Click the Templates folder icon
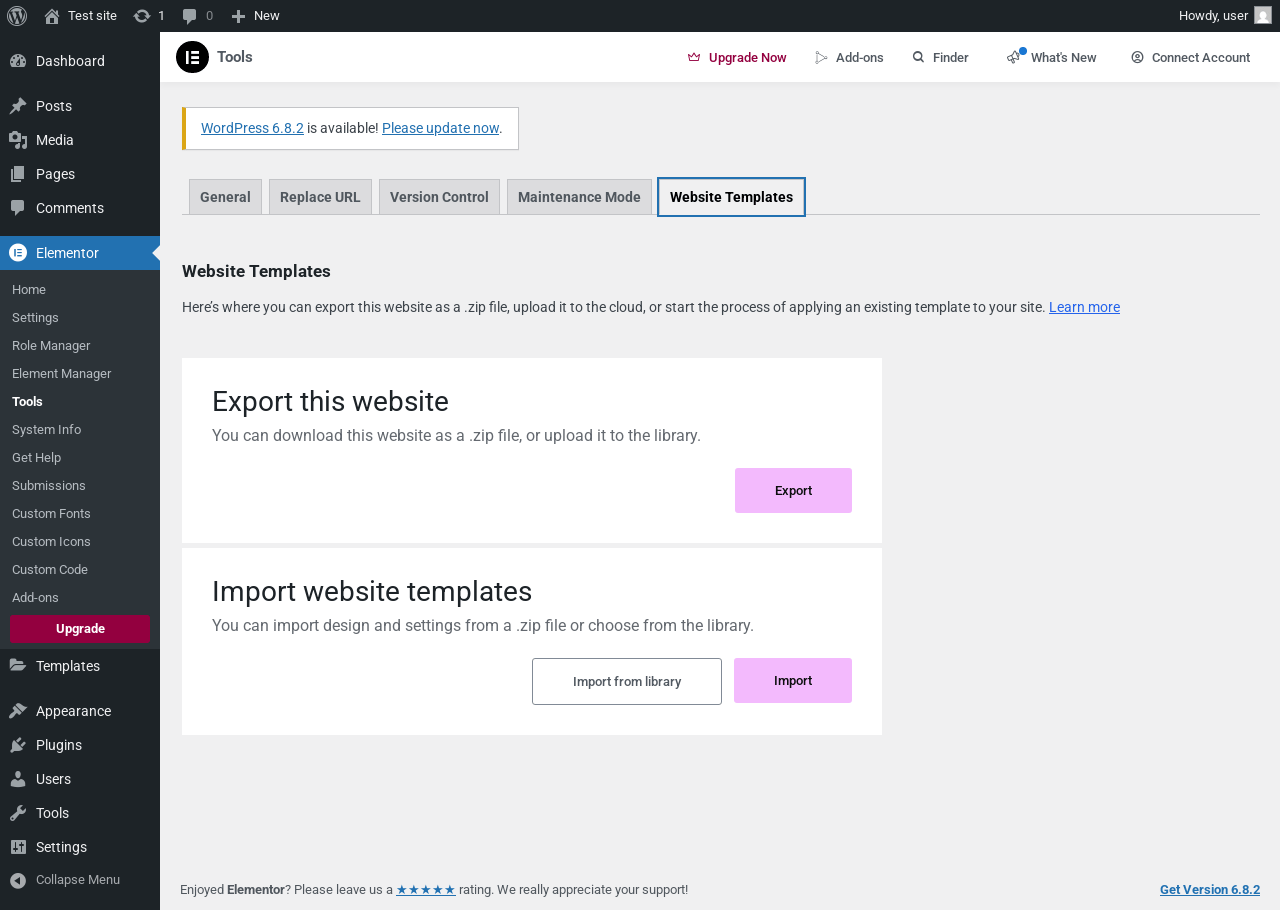The width and height of the screenshot is (1280, 910). (x=18, y=666)
